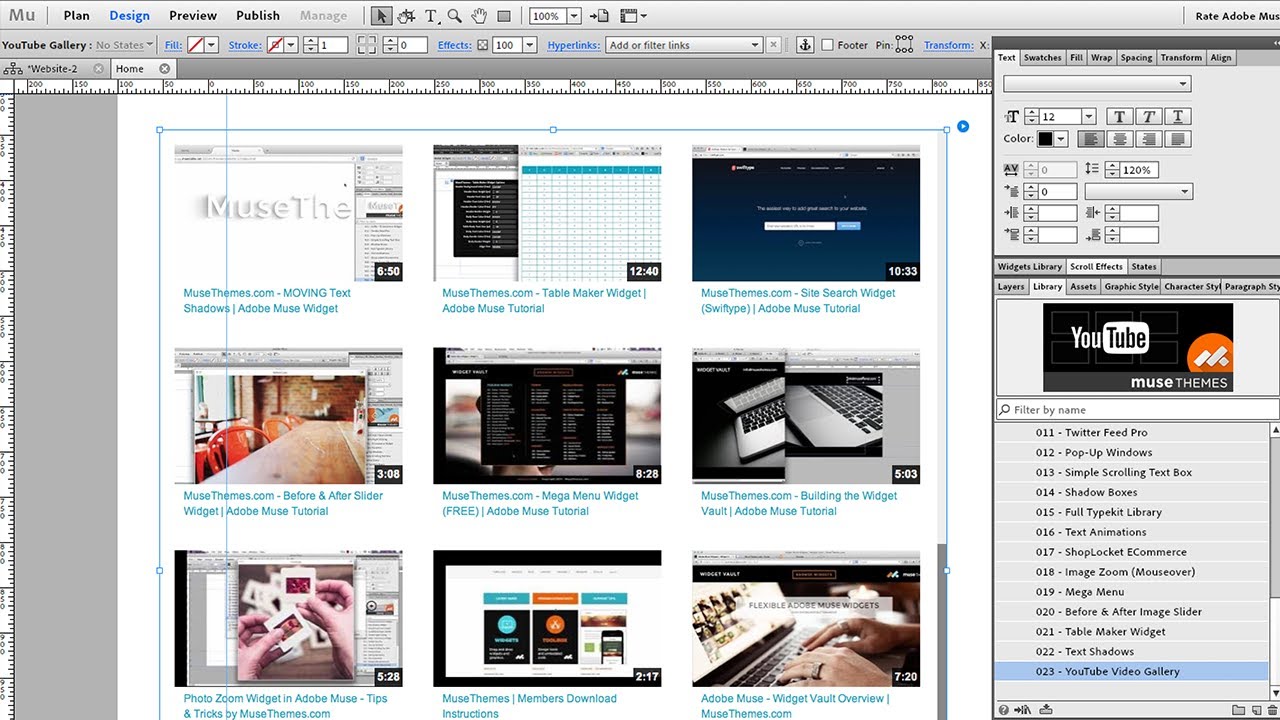Open MOVING Text Shadows video link

pyautogui.click(x=267, y=301)
